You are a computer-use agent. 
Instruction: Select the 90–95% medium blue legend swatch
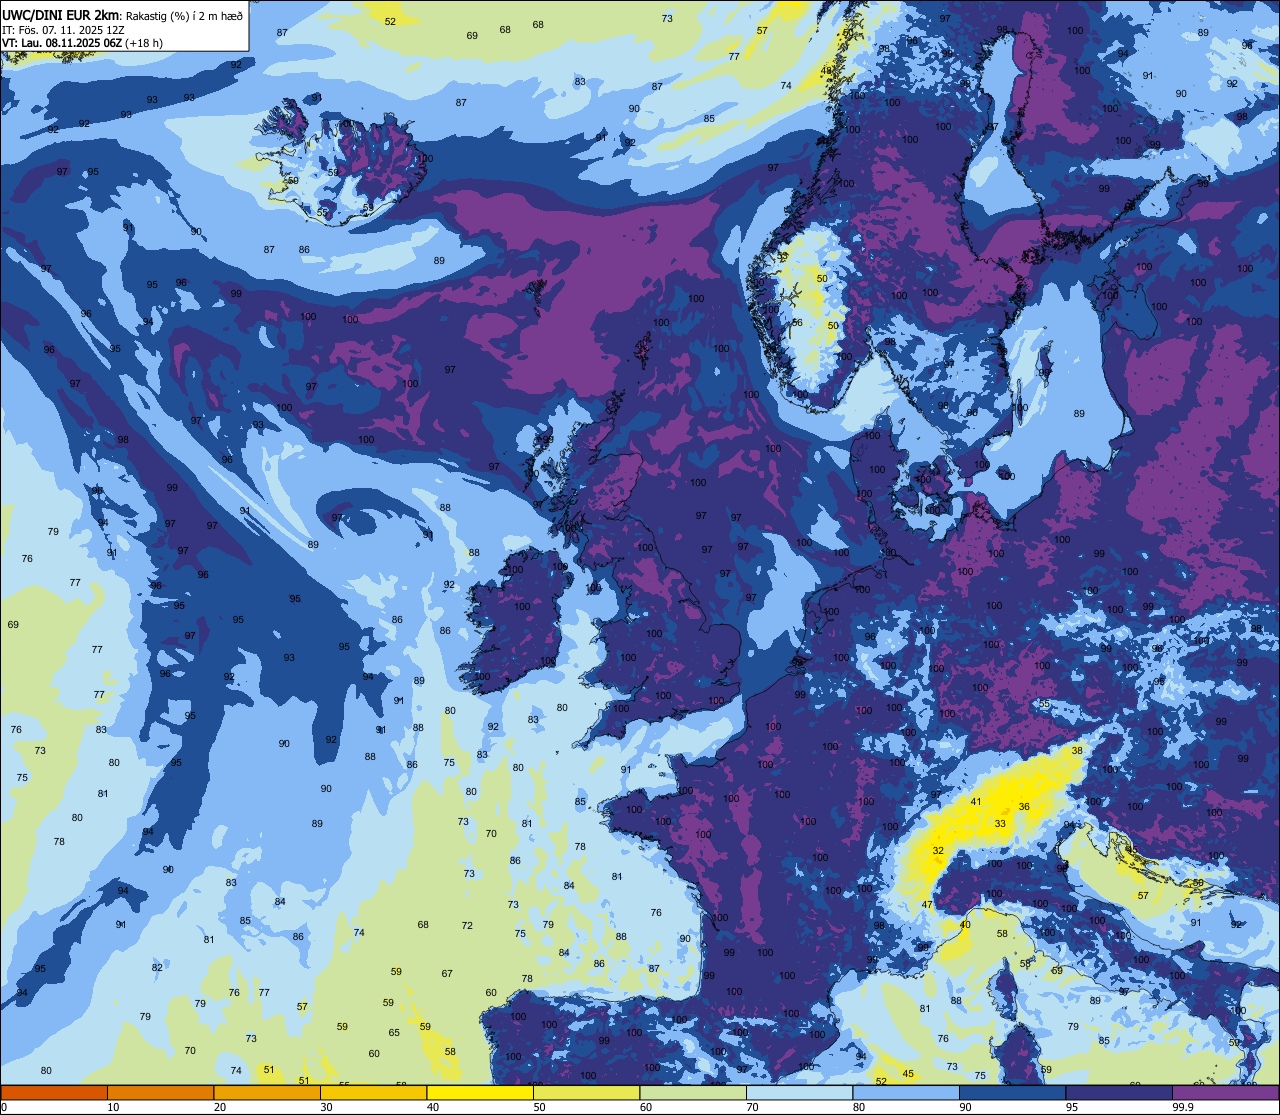[1012, 1092]
